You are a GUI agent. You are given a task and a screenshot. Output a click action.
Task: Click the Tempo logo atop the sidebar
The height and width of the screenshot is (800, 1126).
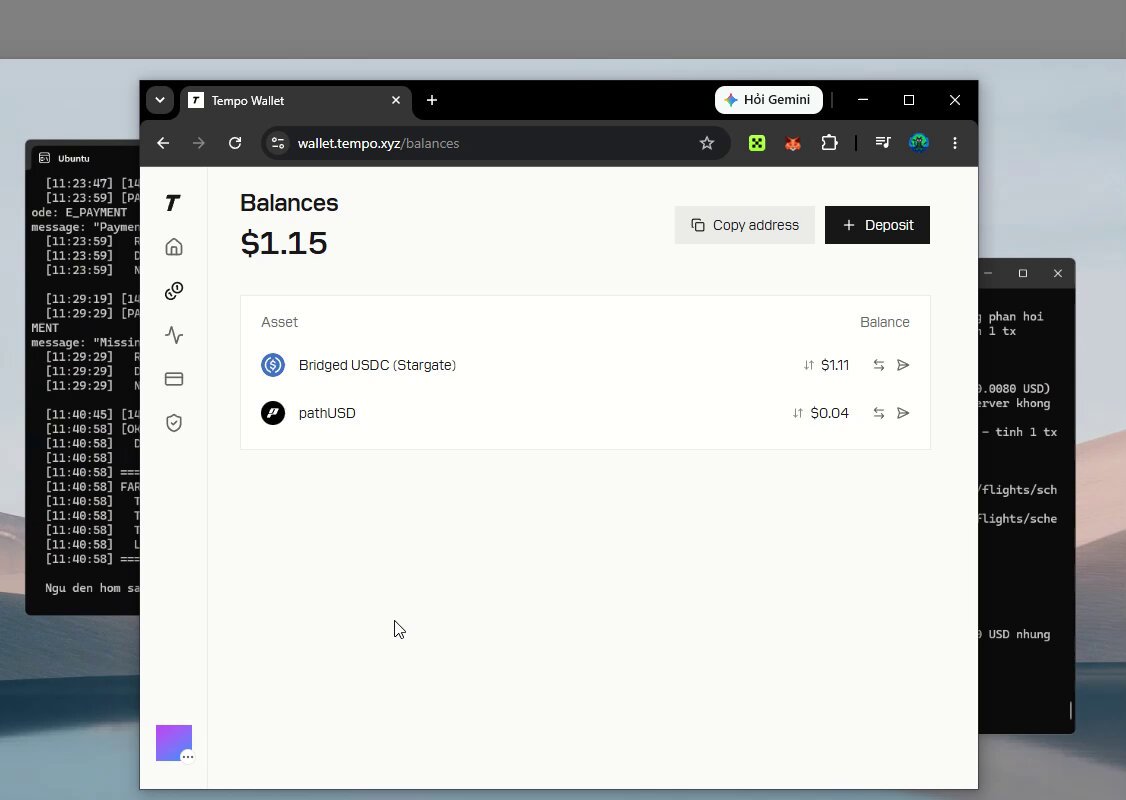click(172, 203)
